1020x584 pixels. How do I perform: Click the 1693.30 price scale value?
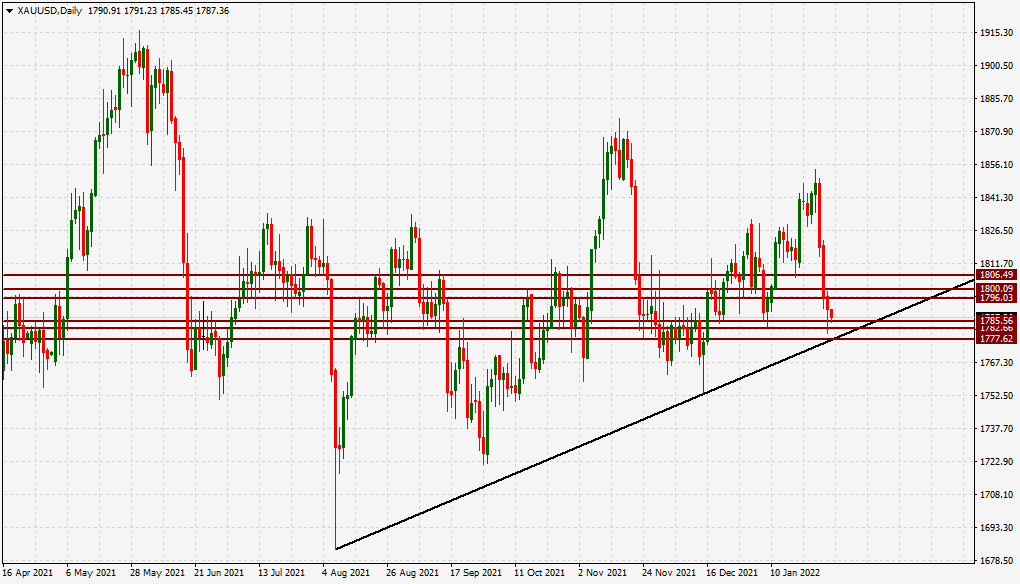996,527
